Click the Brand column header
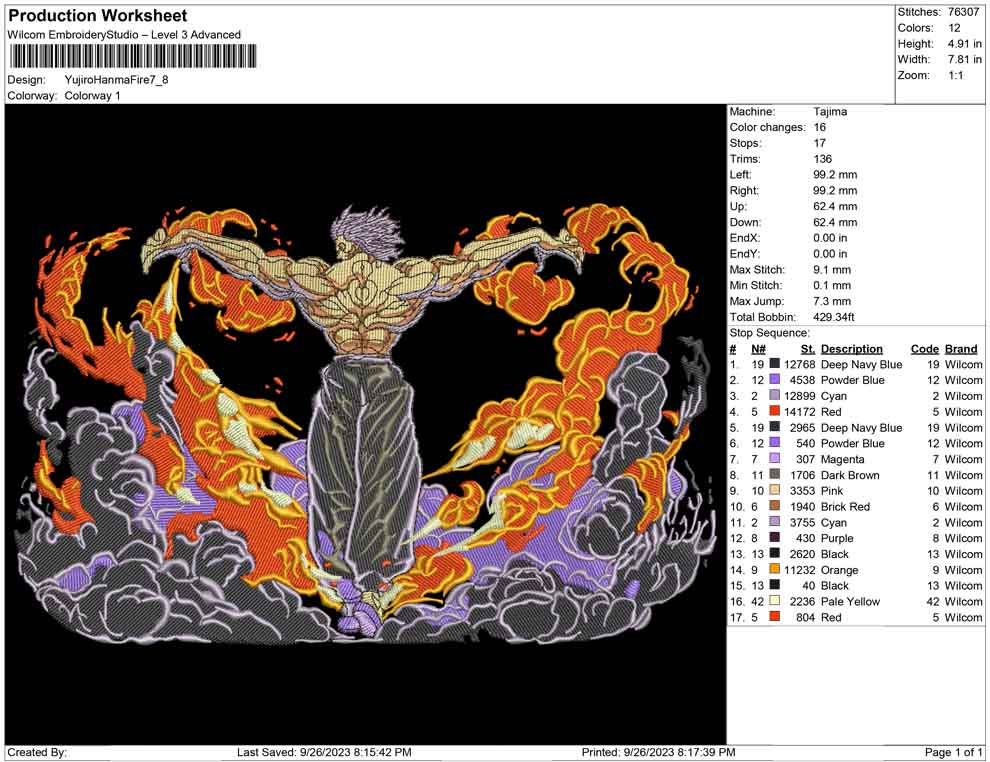990x762 pixels. [x=961, y=349]
